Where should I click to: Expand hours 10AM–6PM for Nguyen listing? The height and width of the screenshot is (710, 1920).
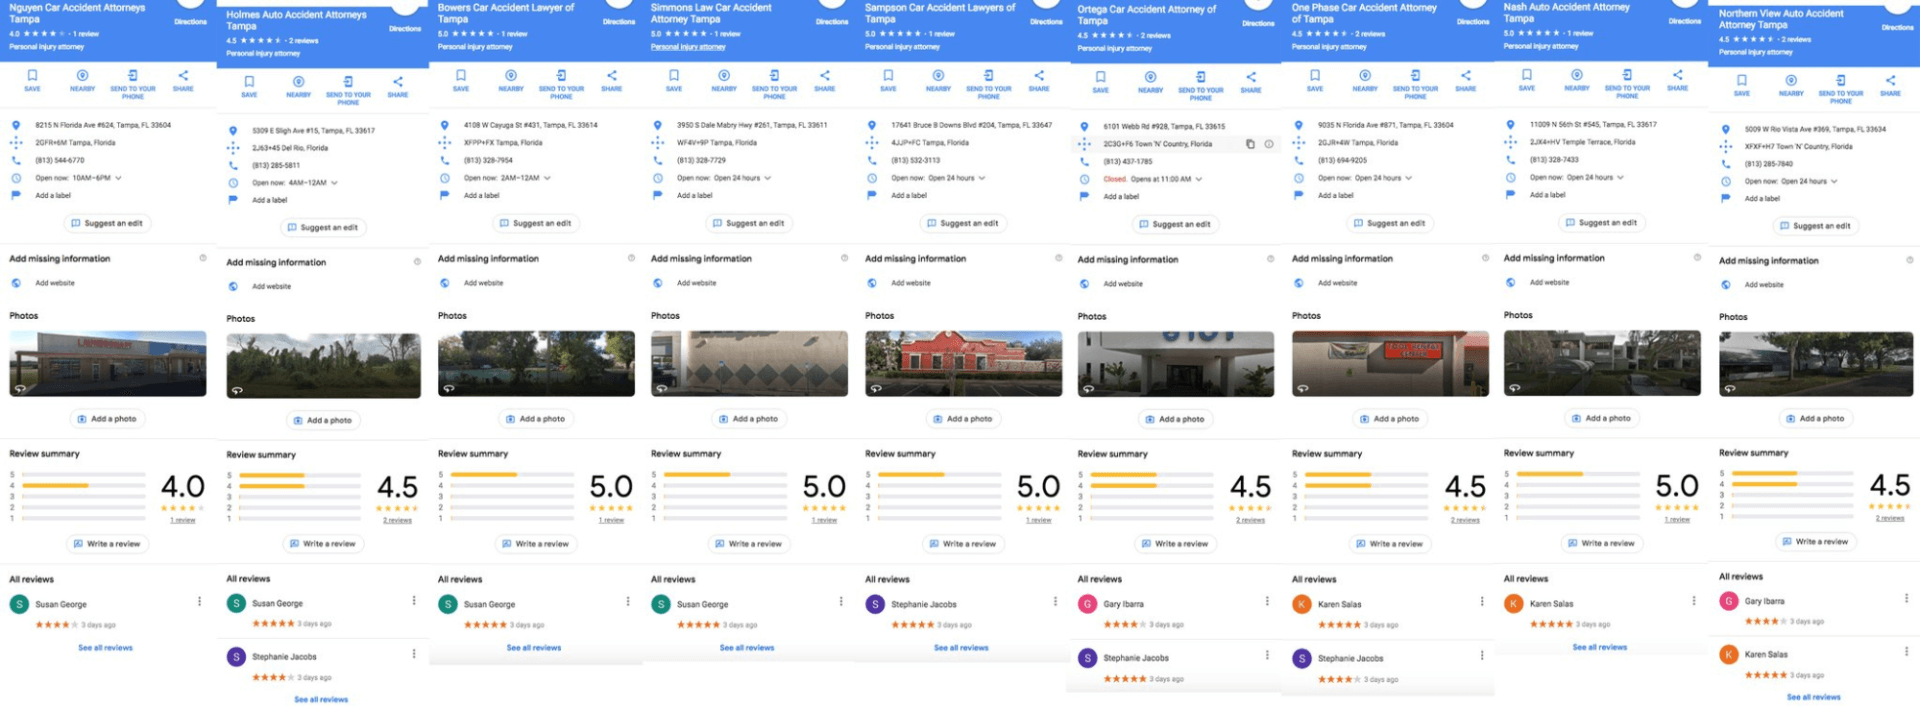[x=118, y=178]
